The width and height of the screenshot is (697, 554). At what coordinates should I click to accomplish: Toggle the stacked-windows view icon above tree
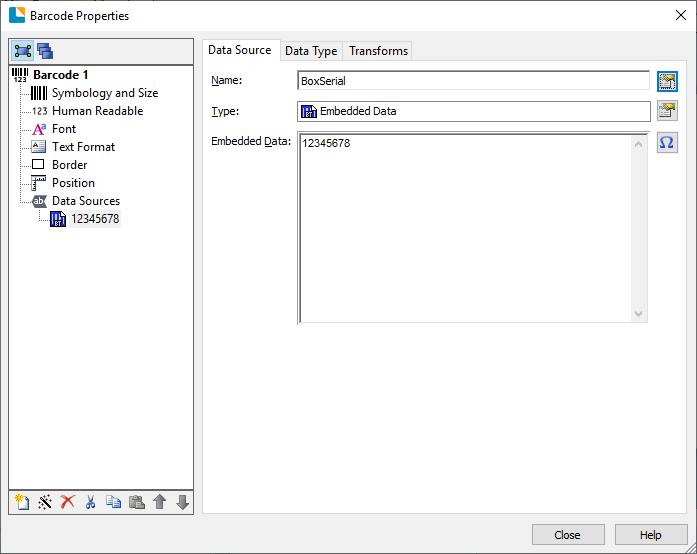(x=45, y=52)
